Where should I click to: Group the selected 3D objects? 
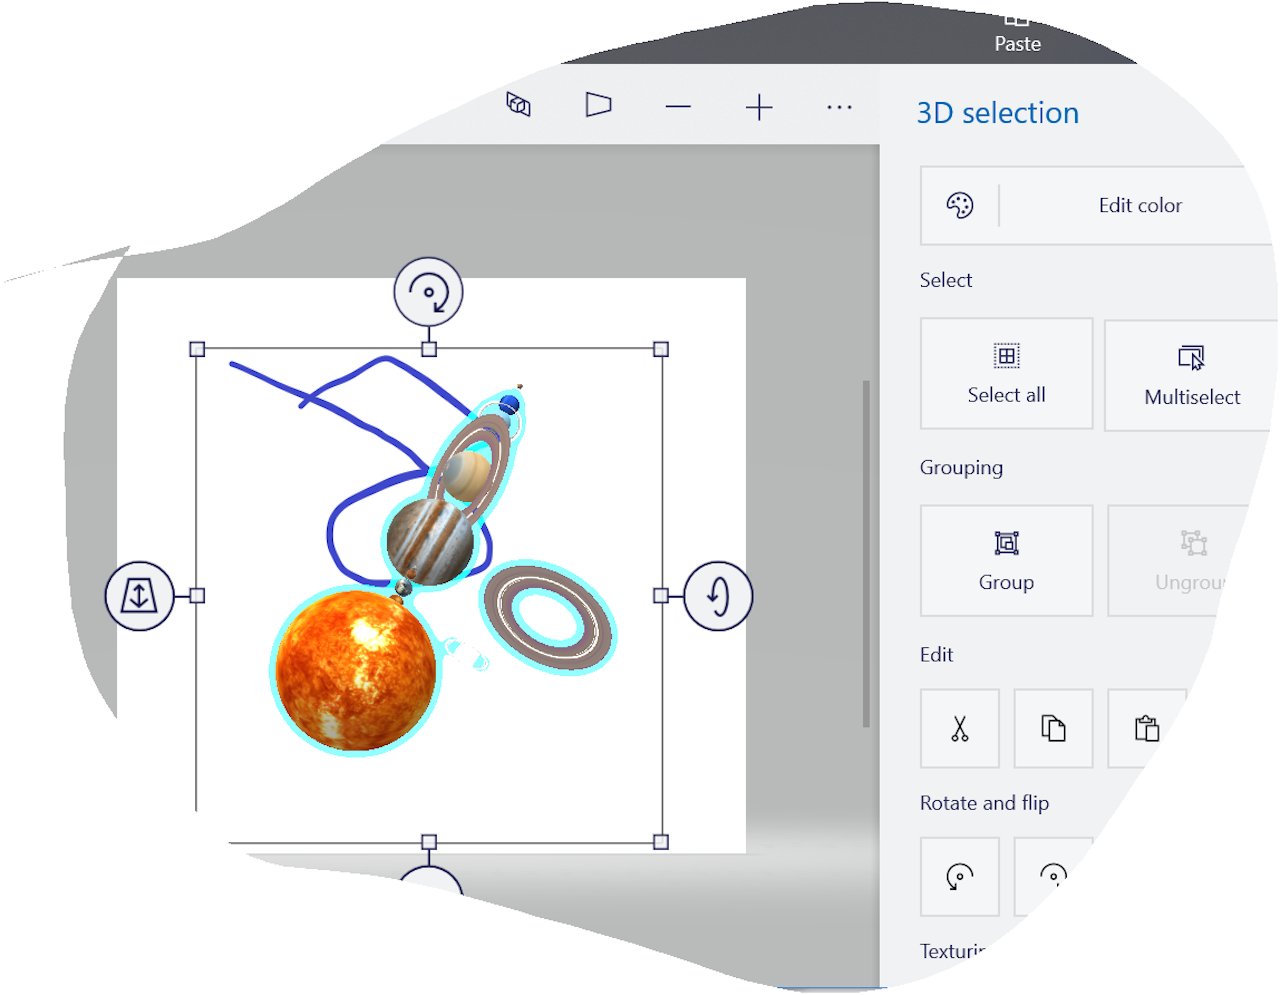[1006, 560]
